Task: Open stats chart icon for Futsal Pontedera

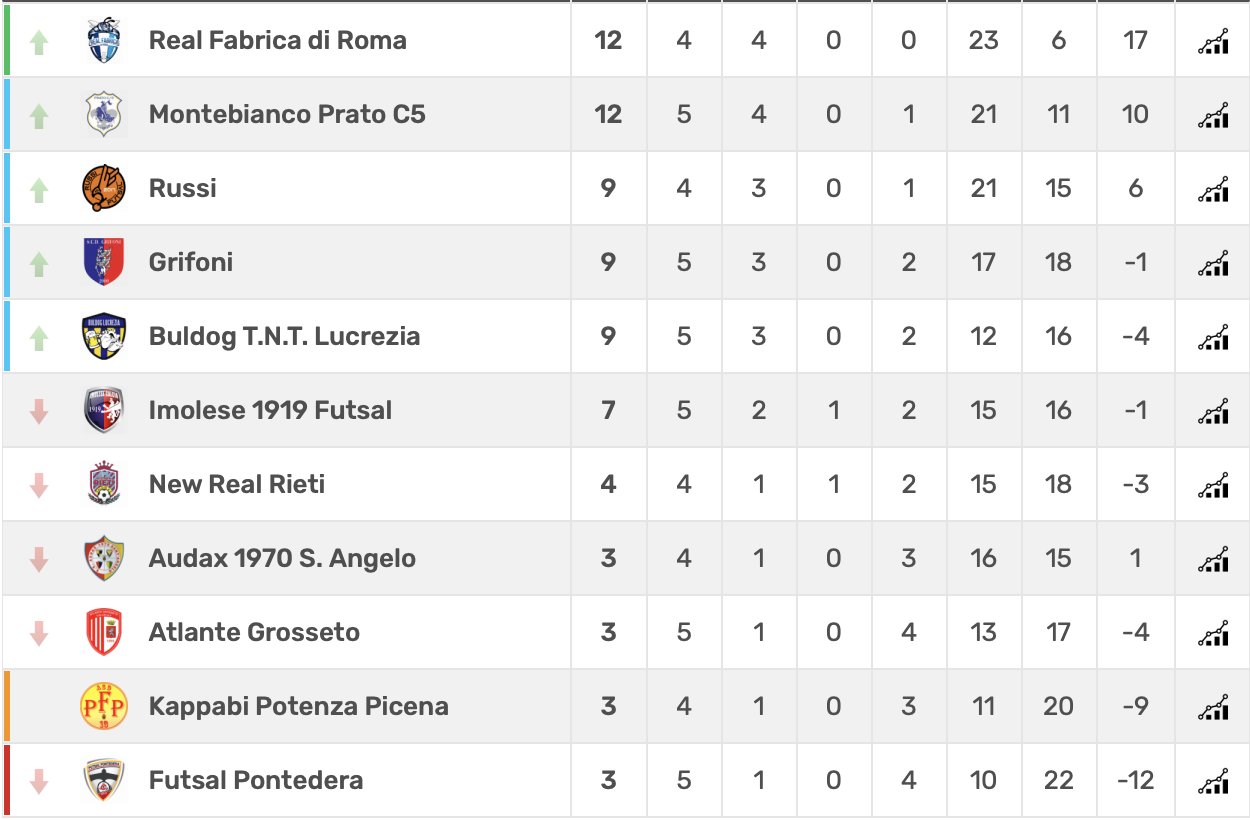Action: (1213, 781)
